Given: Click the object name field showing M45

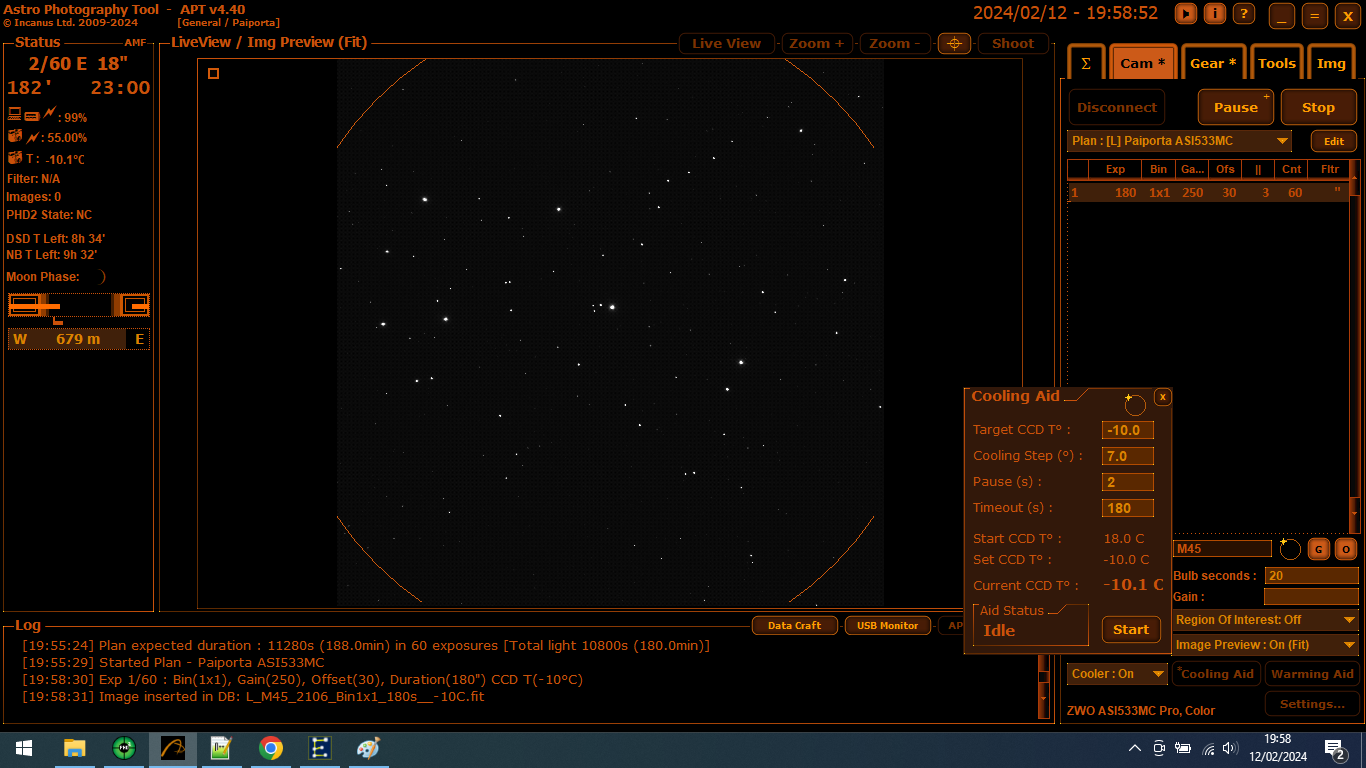Looking at the screenshot, I should coord(1222,549).
